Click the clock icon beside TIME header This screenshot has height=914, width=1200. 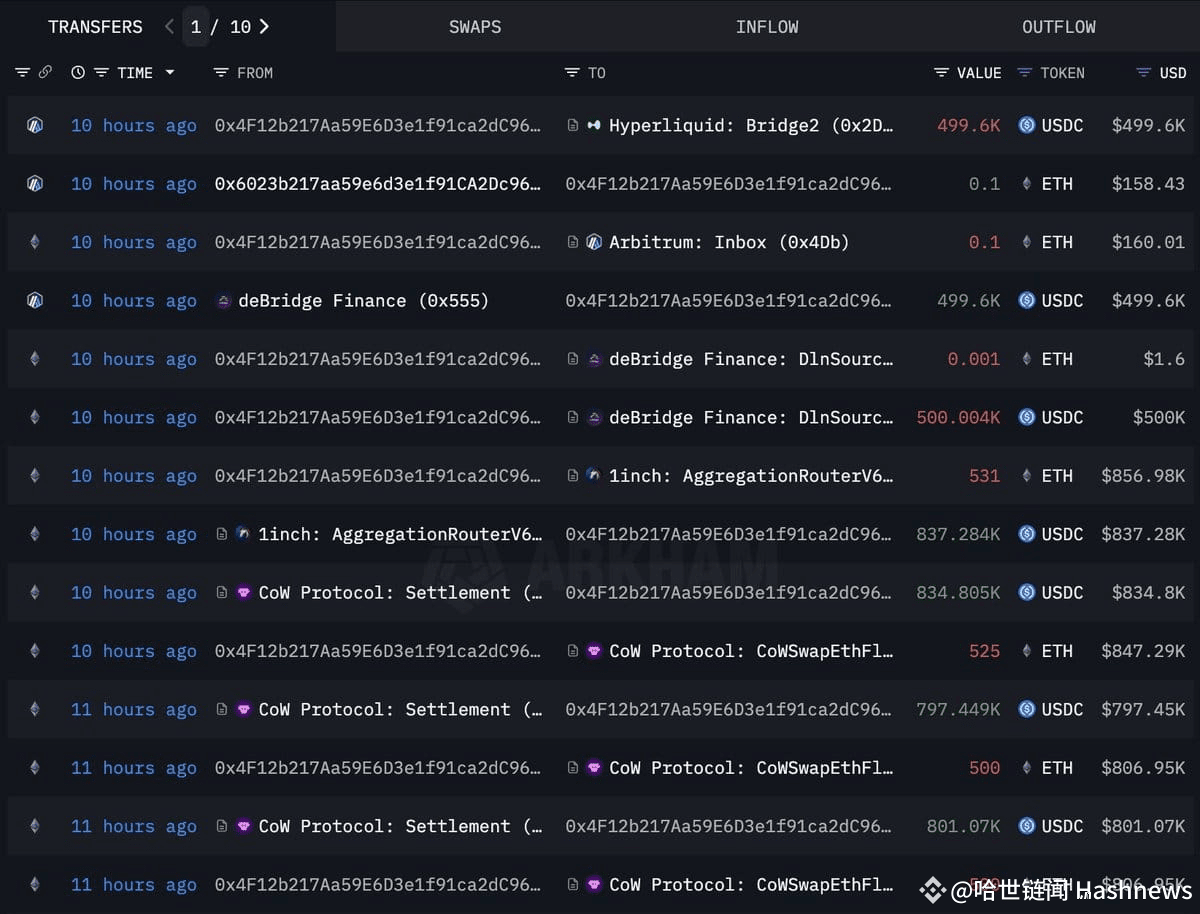tap(78, 73)
